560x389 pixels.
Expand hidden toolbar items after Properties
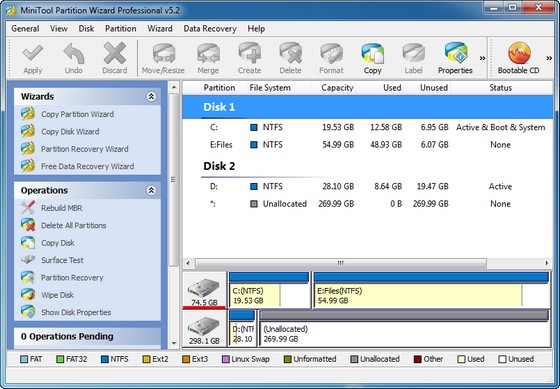pyautogui.click(x=482, y=58)
